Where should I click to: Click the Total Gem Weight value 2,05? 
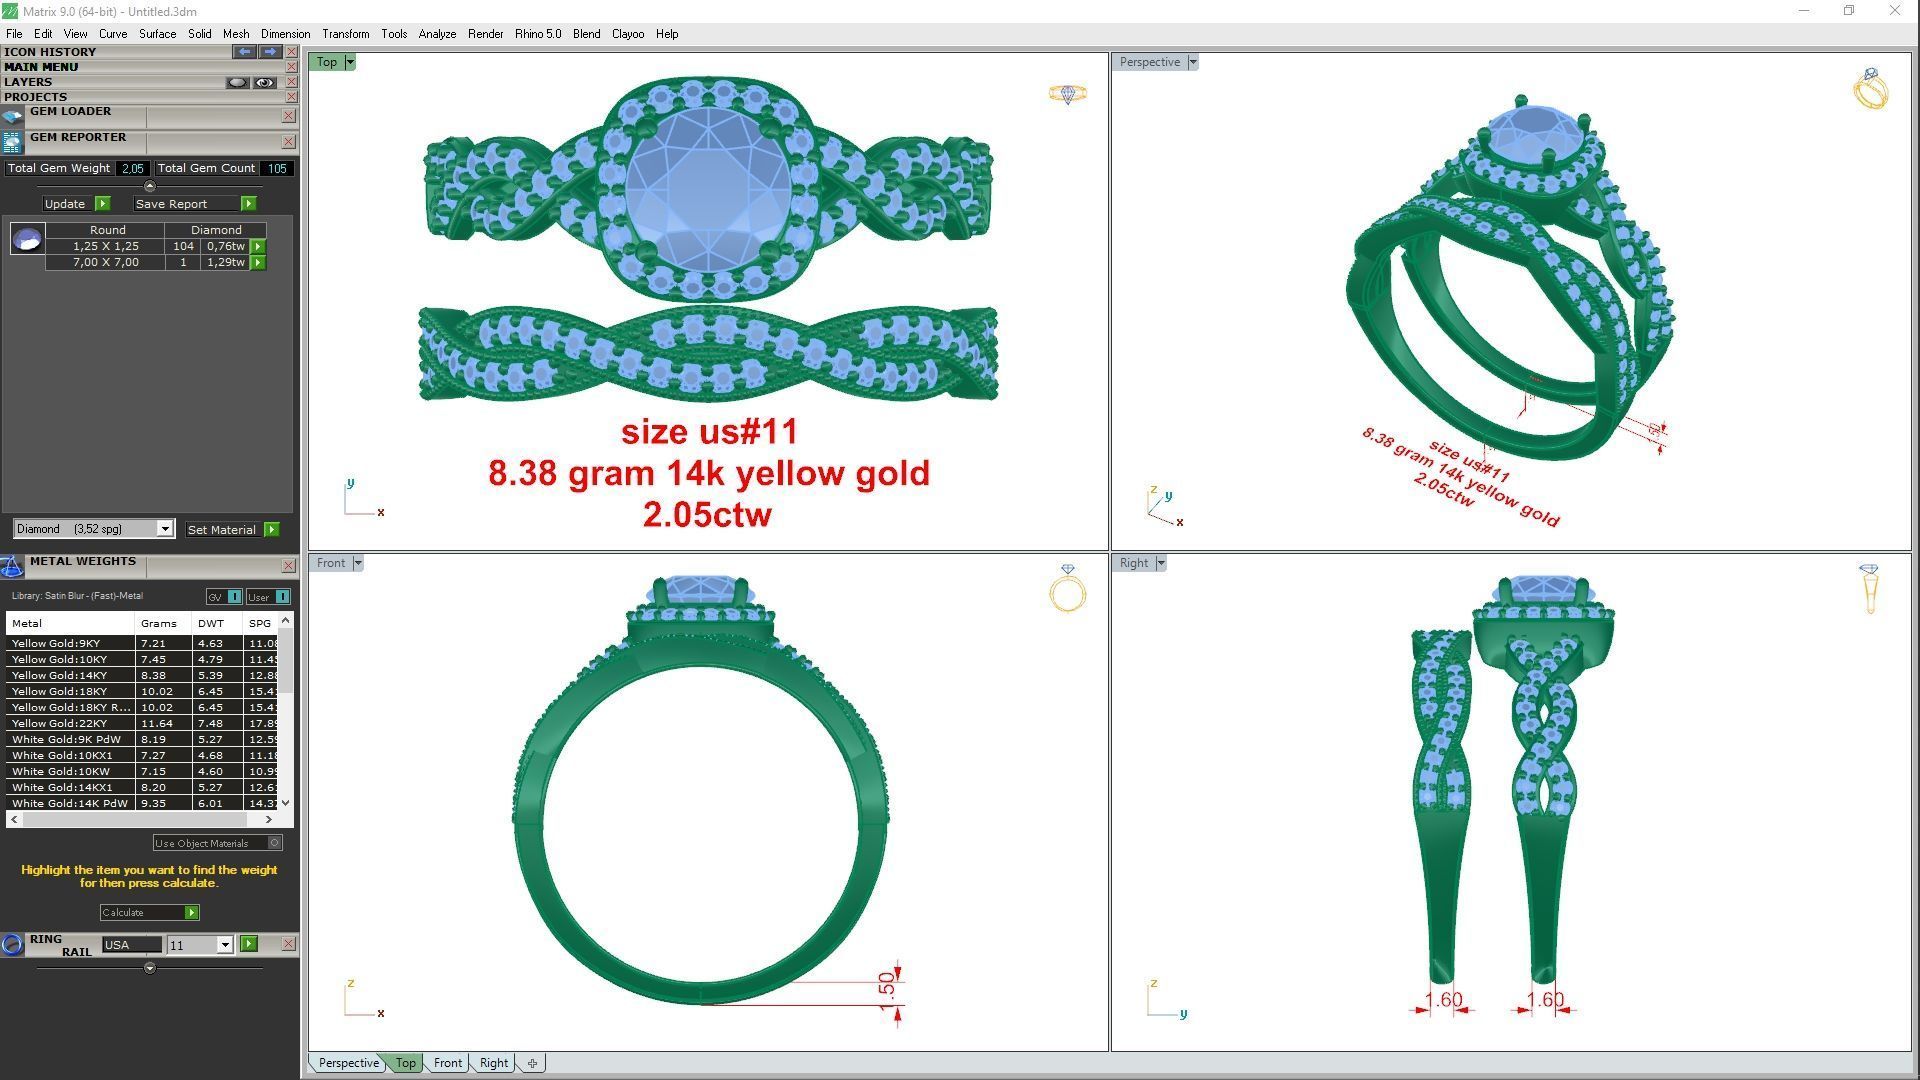click(x=132, y=168)
